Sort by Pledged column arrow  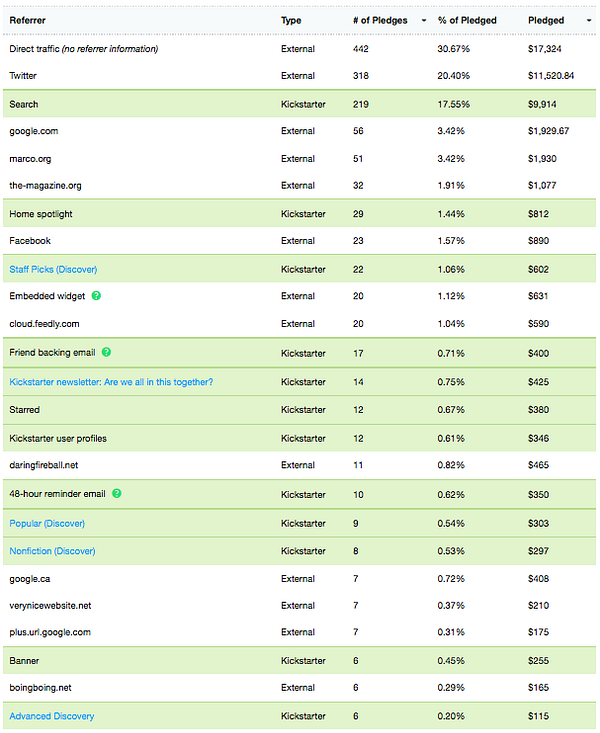589,21
